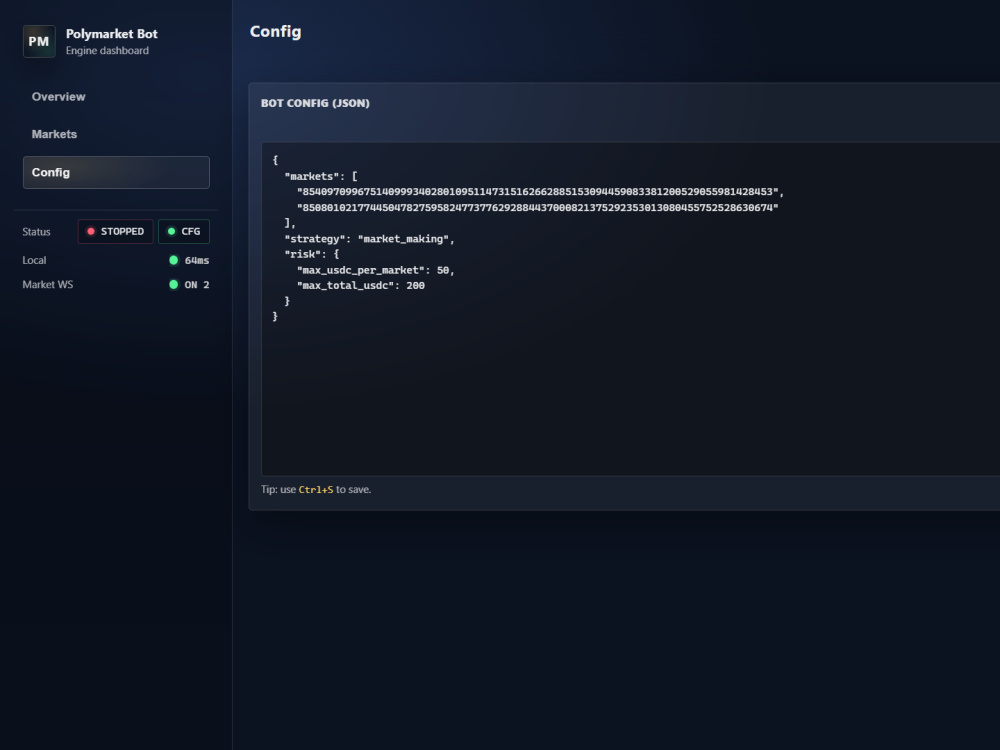Click the green Market WS indicator dot
Screen dimensions: 1000x750
[173, 284]
